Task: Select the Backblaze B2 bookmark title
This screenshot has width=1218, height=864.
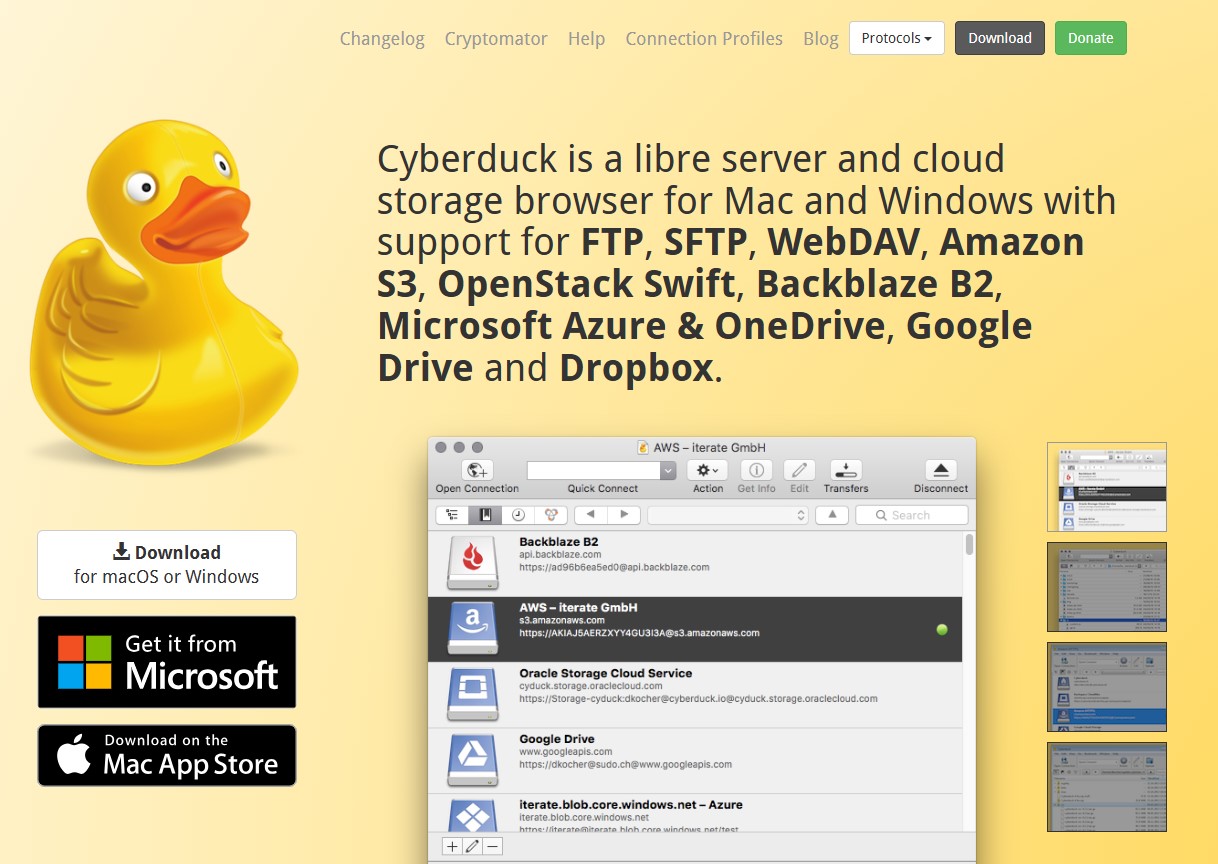Action: point(559,541)
